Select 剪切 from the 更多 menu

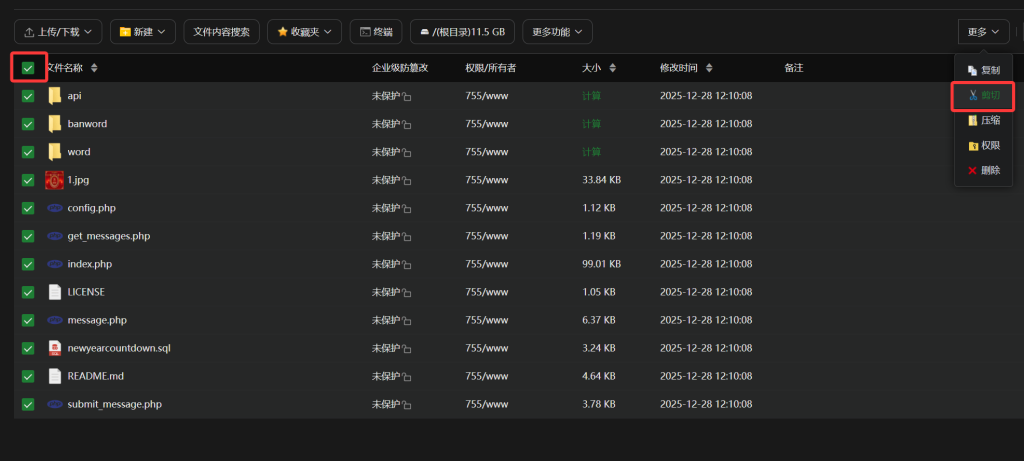[x=983, y=96]
